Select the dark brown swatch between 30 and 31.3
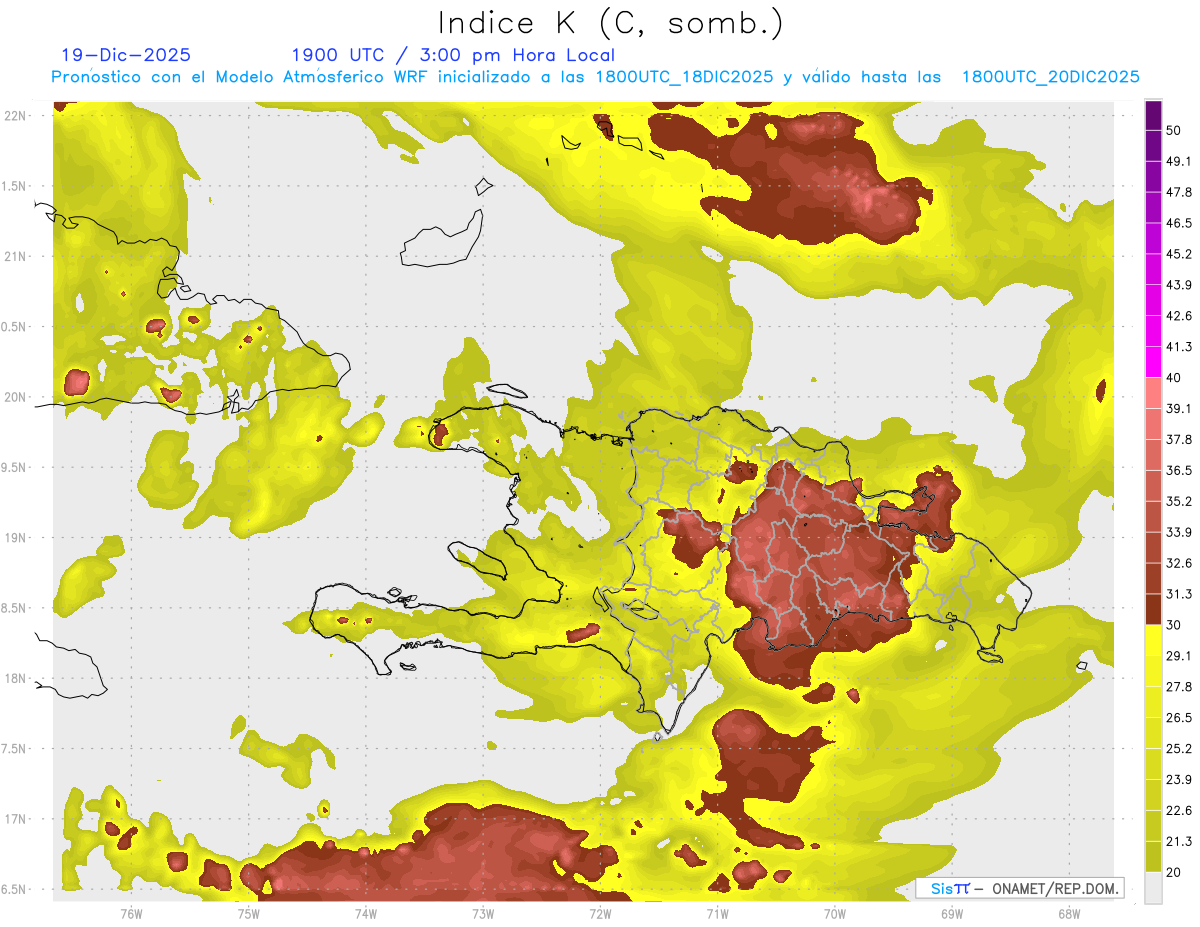Viewport: 1200px width, 927px height. click(x=1154, y=610)
